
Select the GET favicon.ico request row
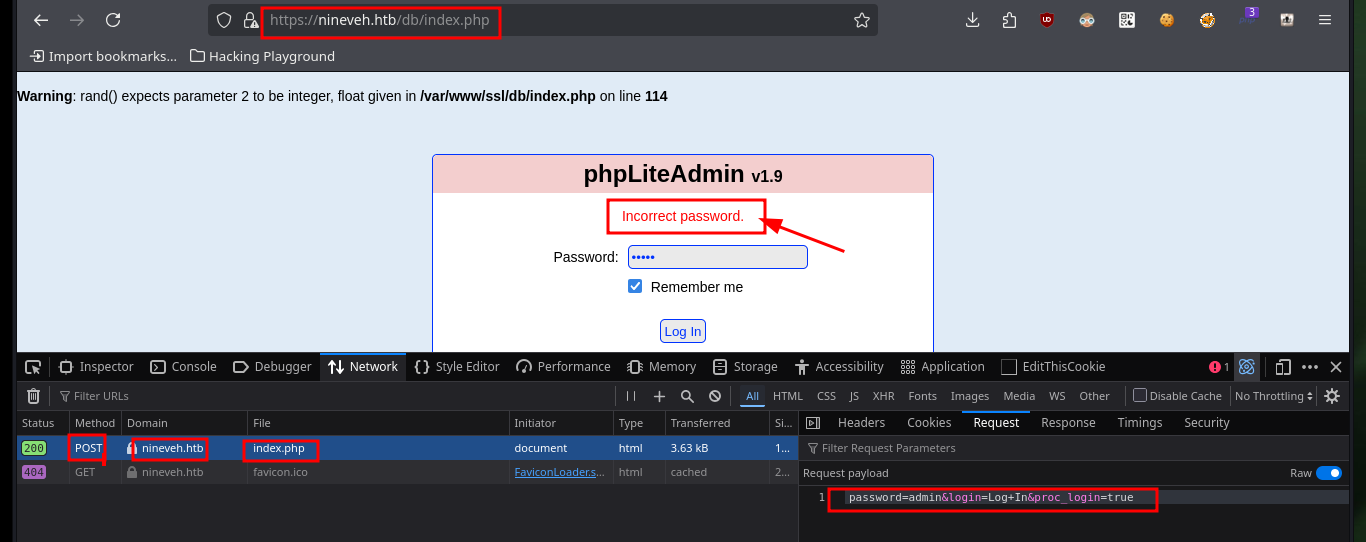click(x=407, y=472)
